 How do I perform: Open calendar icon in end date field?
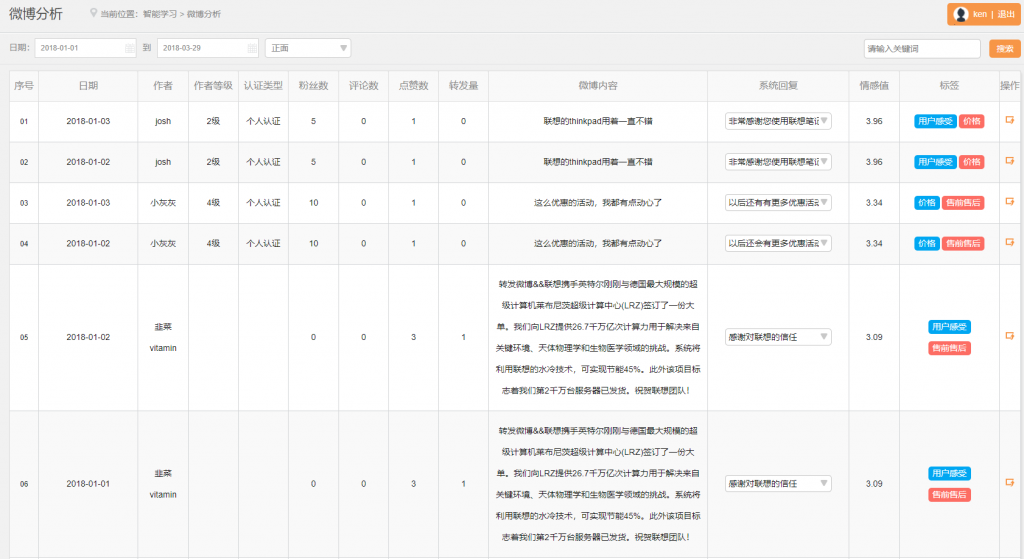tap(251, 48)
